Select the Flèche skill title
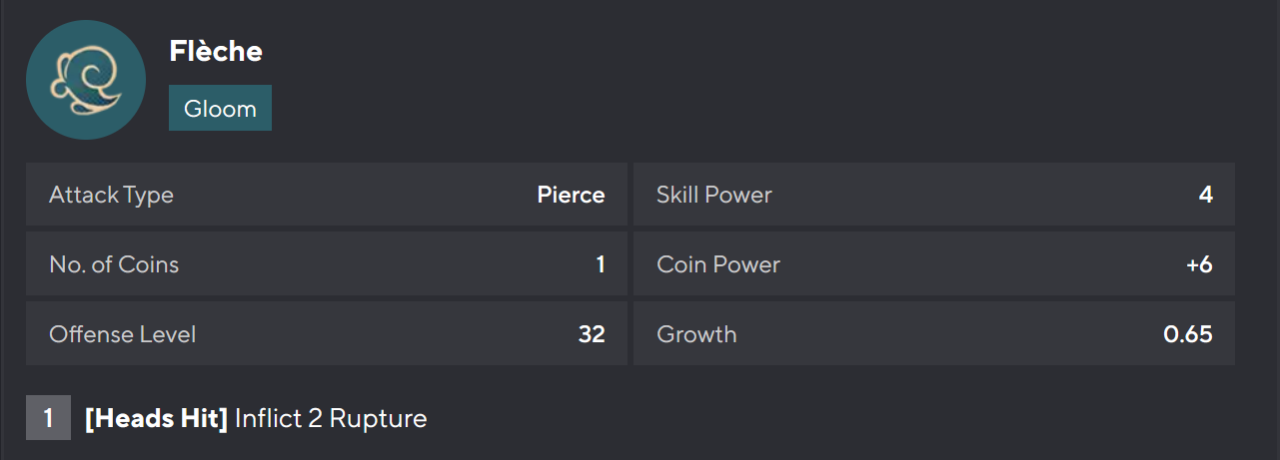Image resolution: width=1280 pixels, height=460 pixels. coord(216,52)
